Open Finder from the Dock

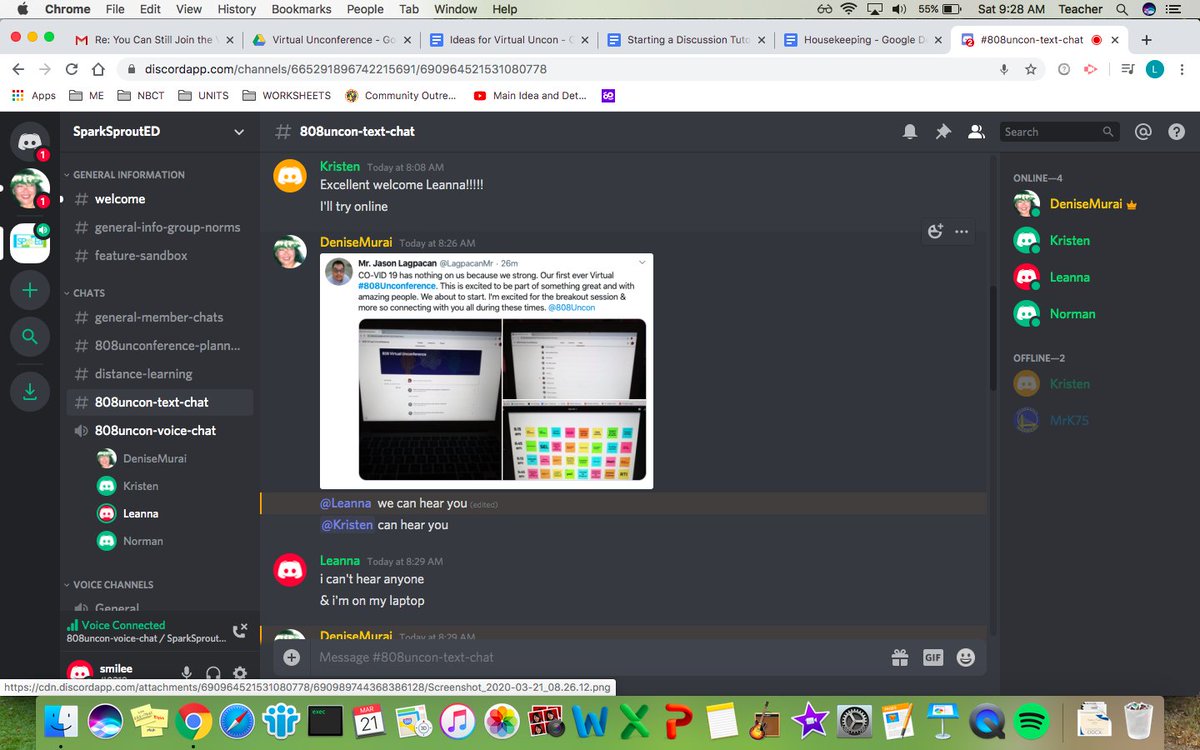tap(62, 720)
